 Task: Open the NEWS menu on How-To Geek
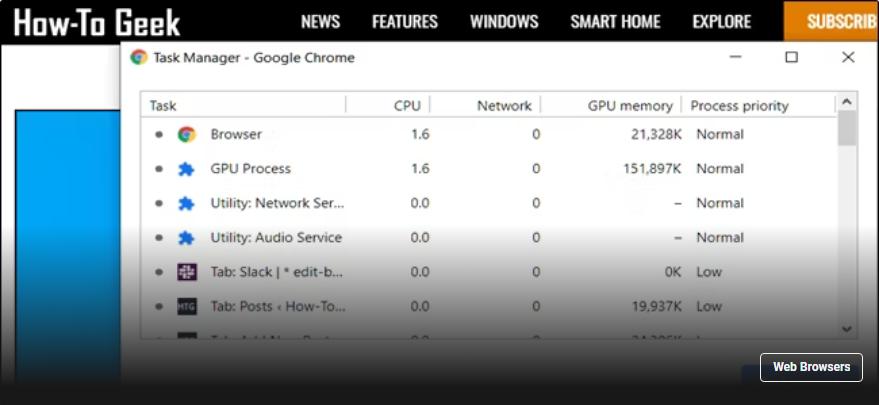pos(320,22)
